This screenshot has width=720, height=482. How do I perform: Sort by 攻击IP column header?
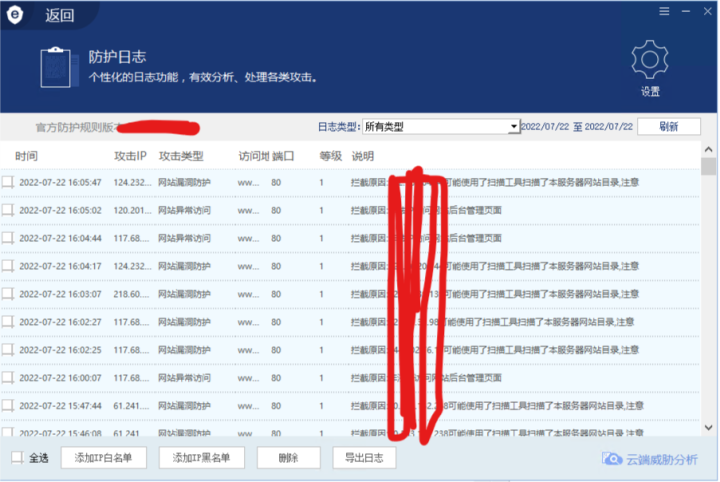(130, 156)
